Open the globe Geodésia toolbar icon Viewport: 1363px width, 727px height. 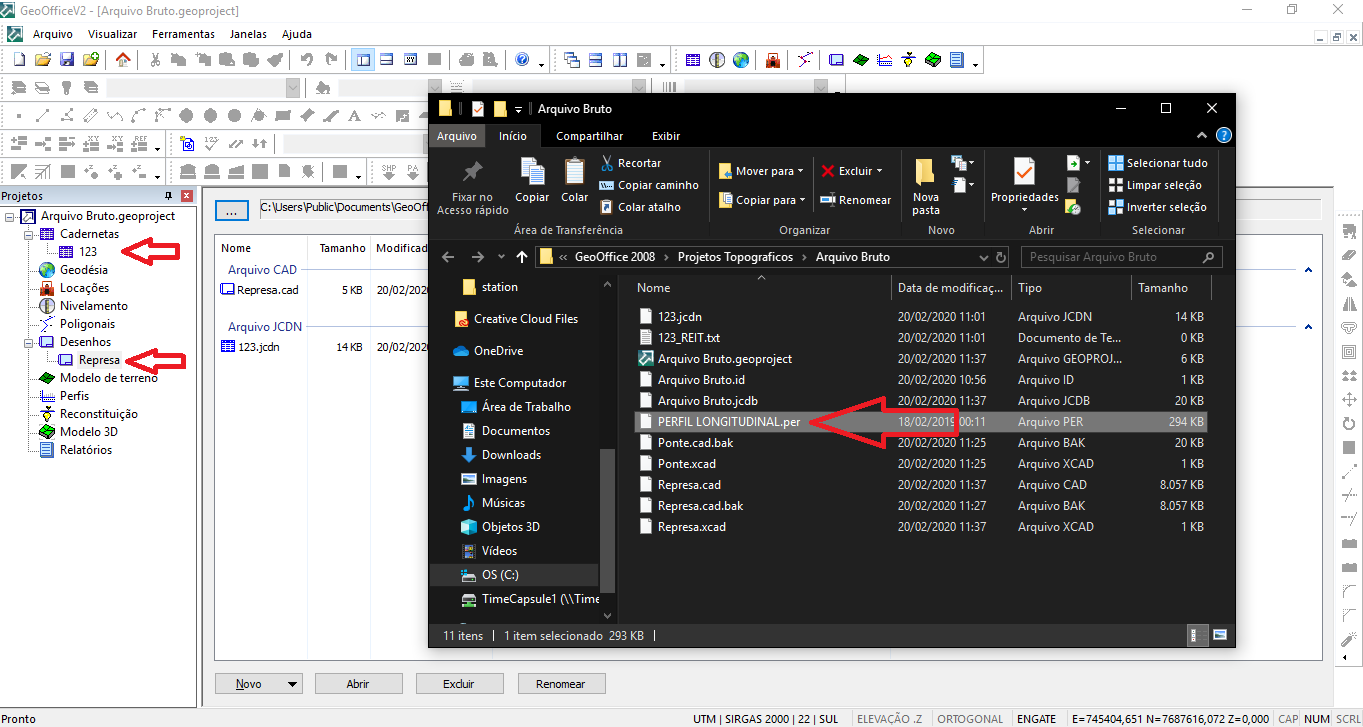pos(741,60)
